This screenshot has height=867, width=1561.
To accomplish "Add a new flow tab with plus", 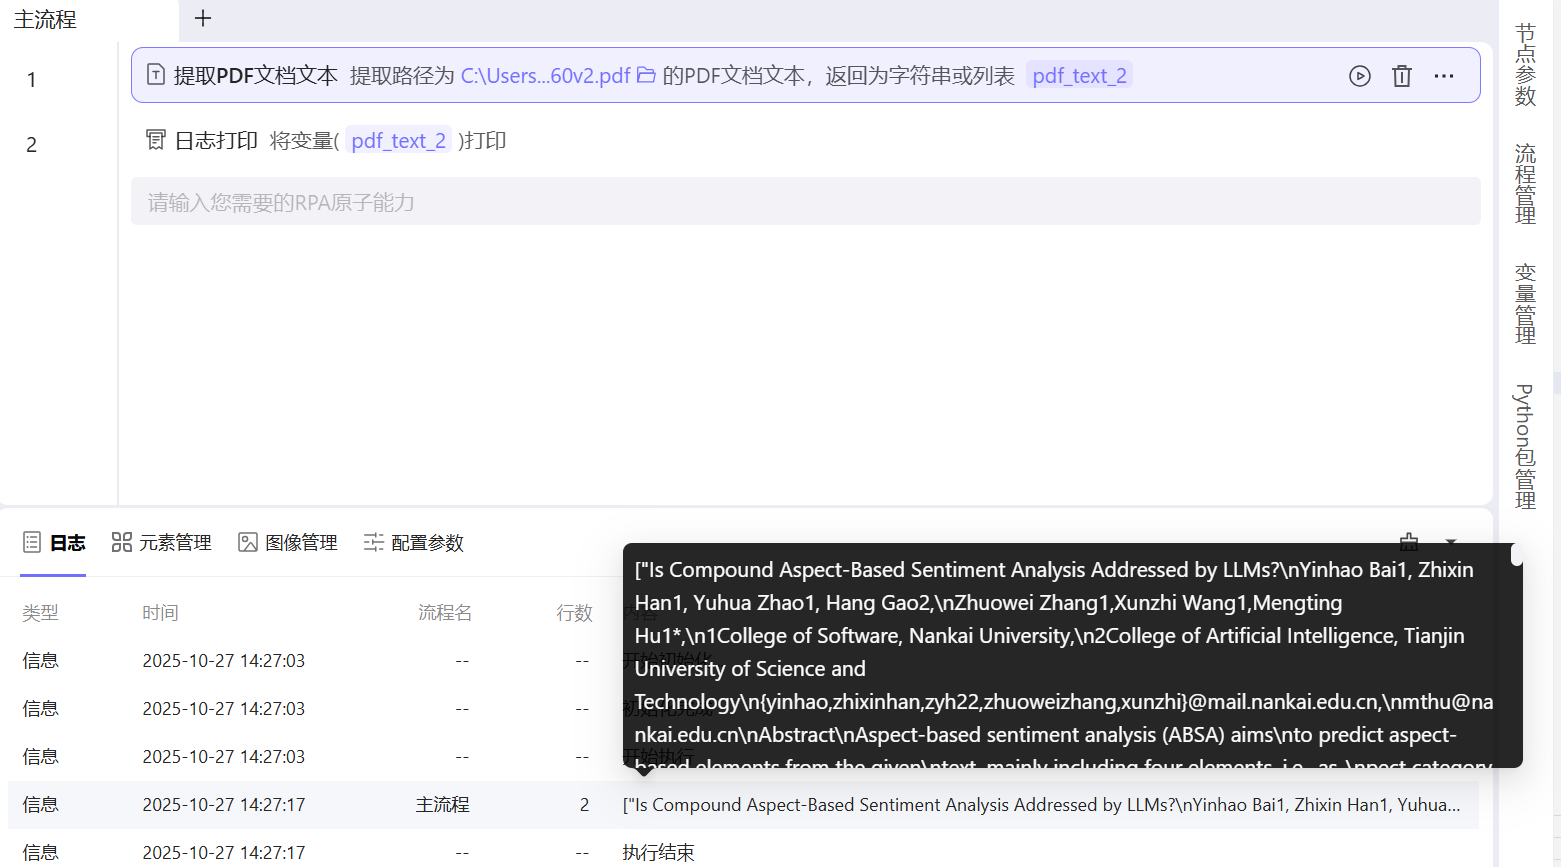I will pyautogui.click(x=203, y=19).
